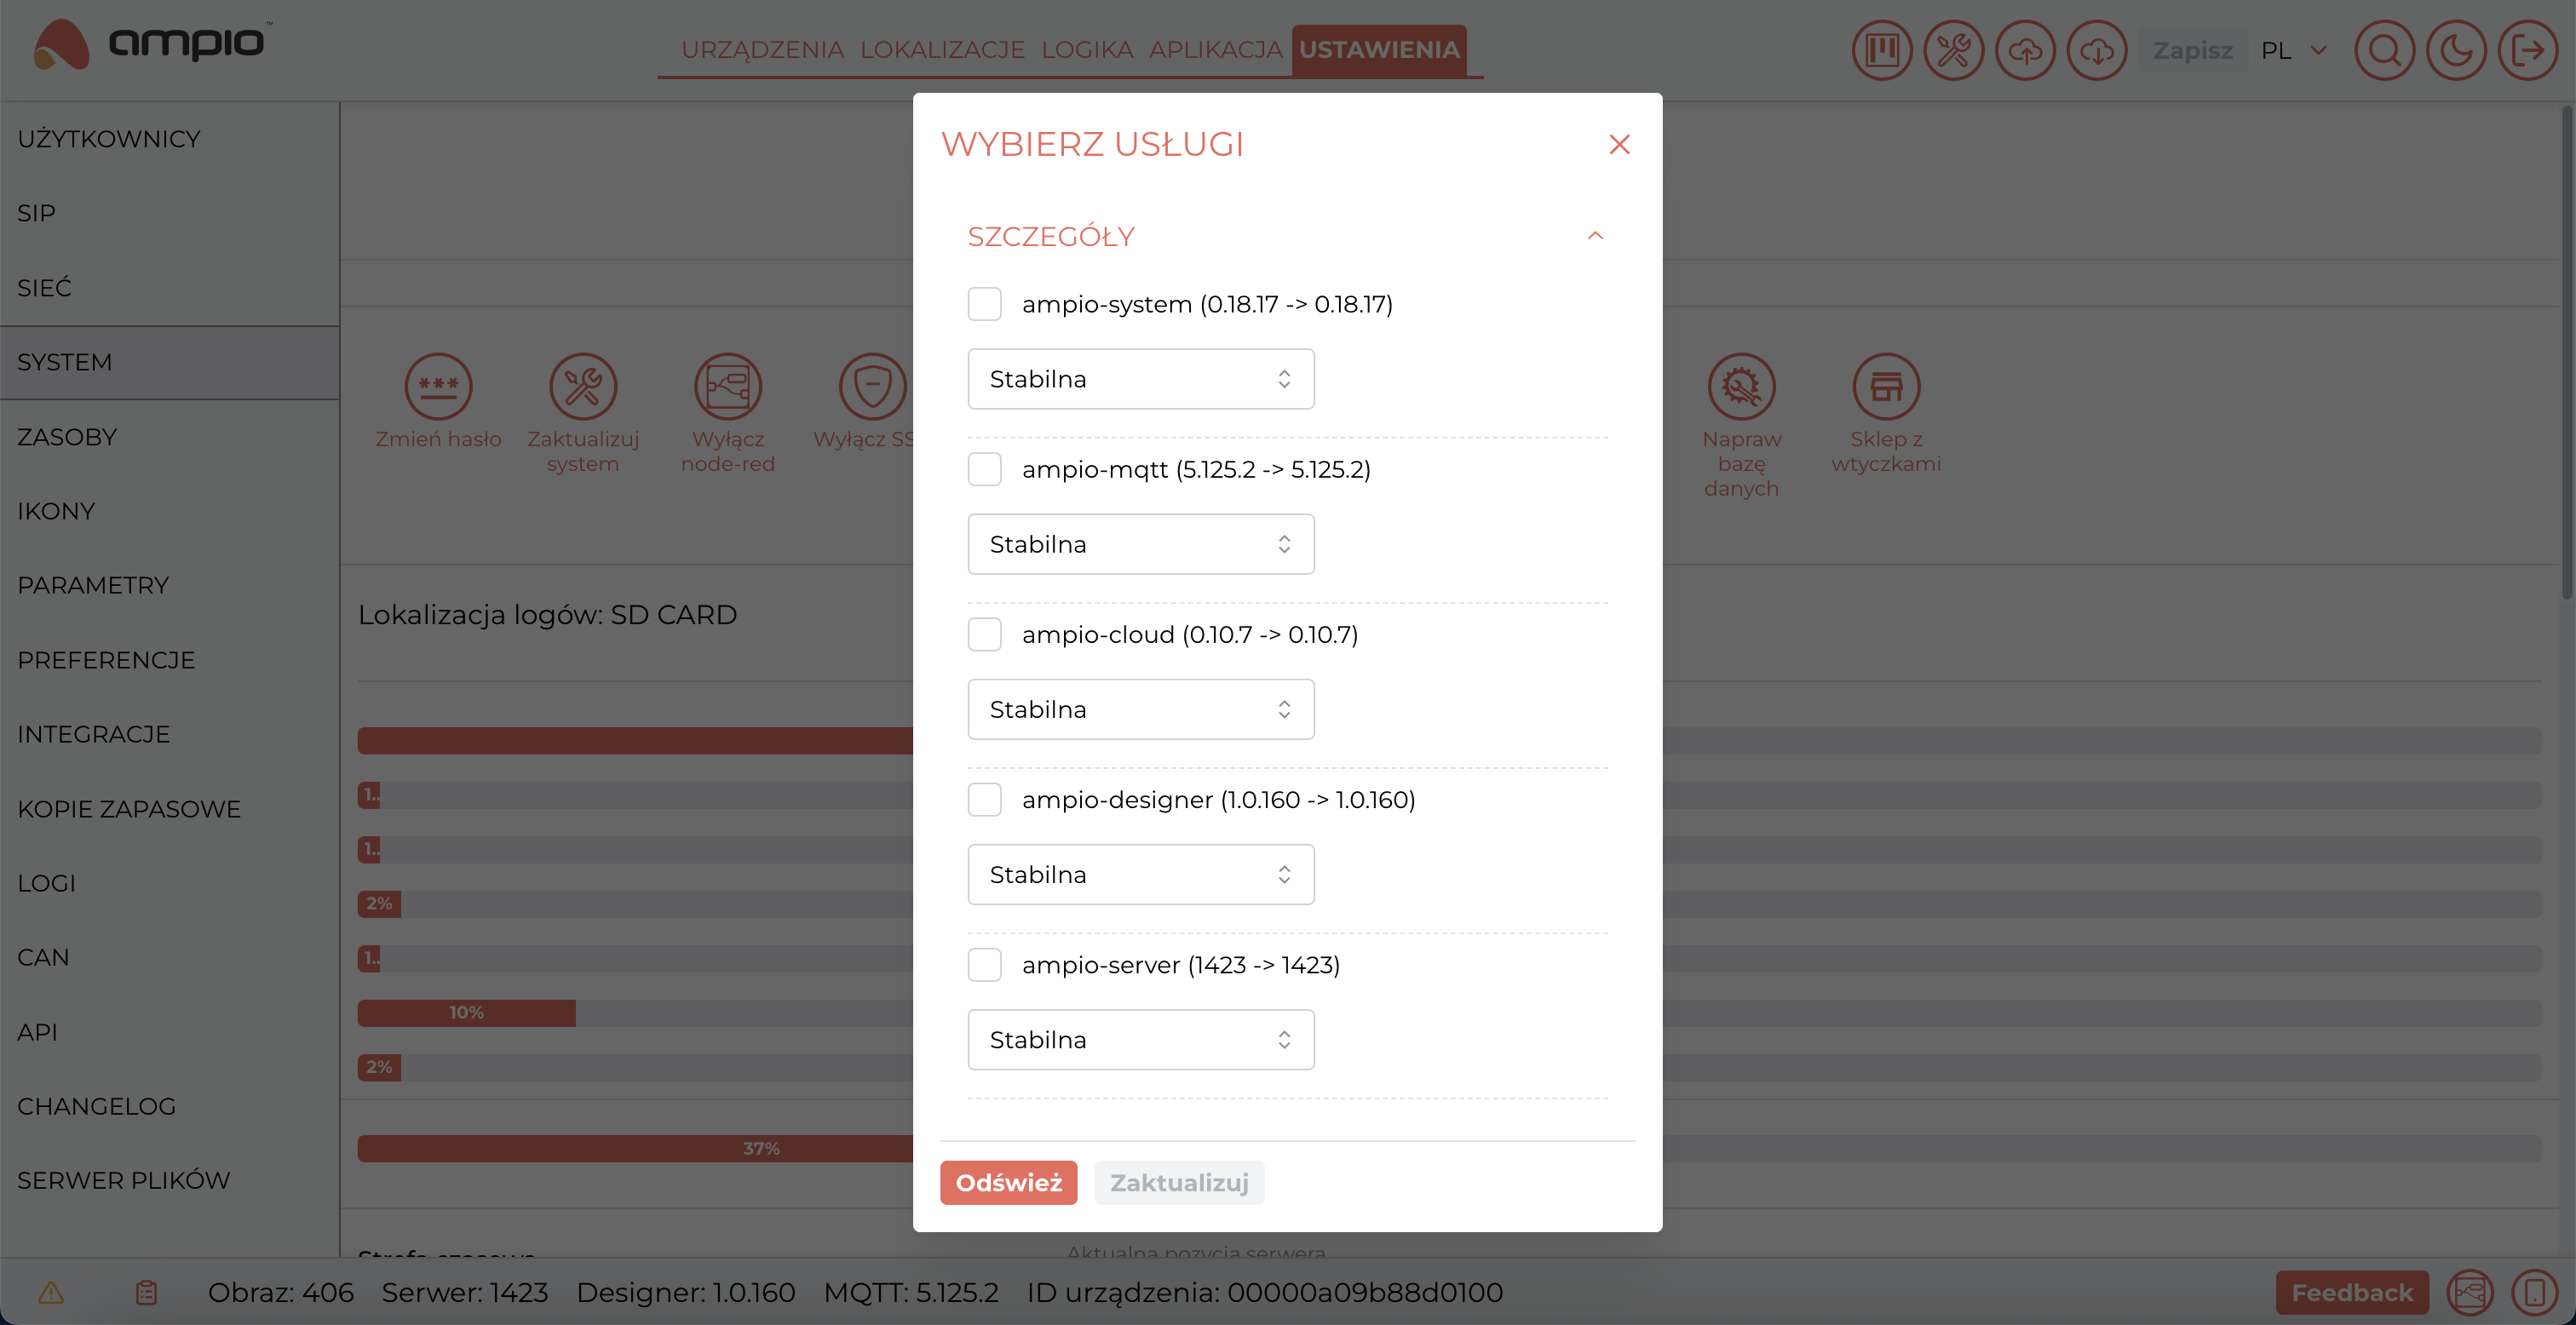This screenshot has width=2576, height=1325.
Task: Click the logout icon
Action: [2527, 50]
